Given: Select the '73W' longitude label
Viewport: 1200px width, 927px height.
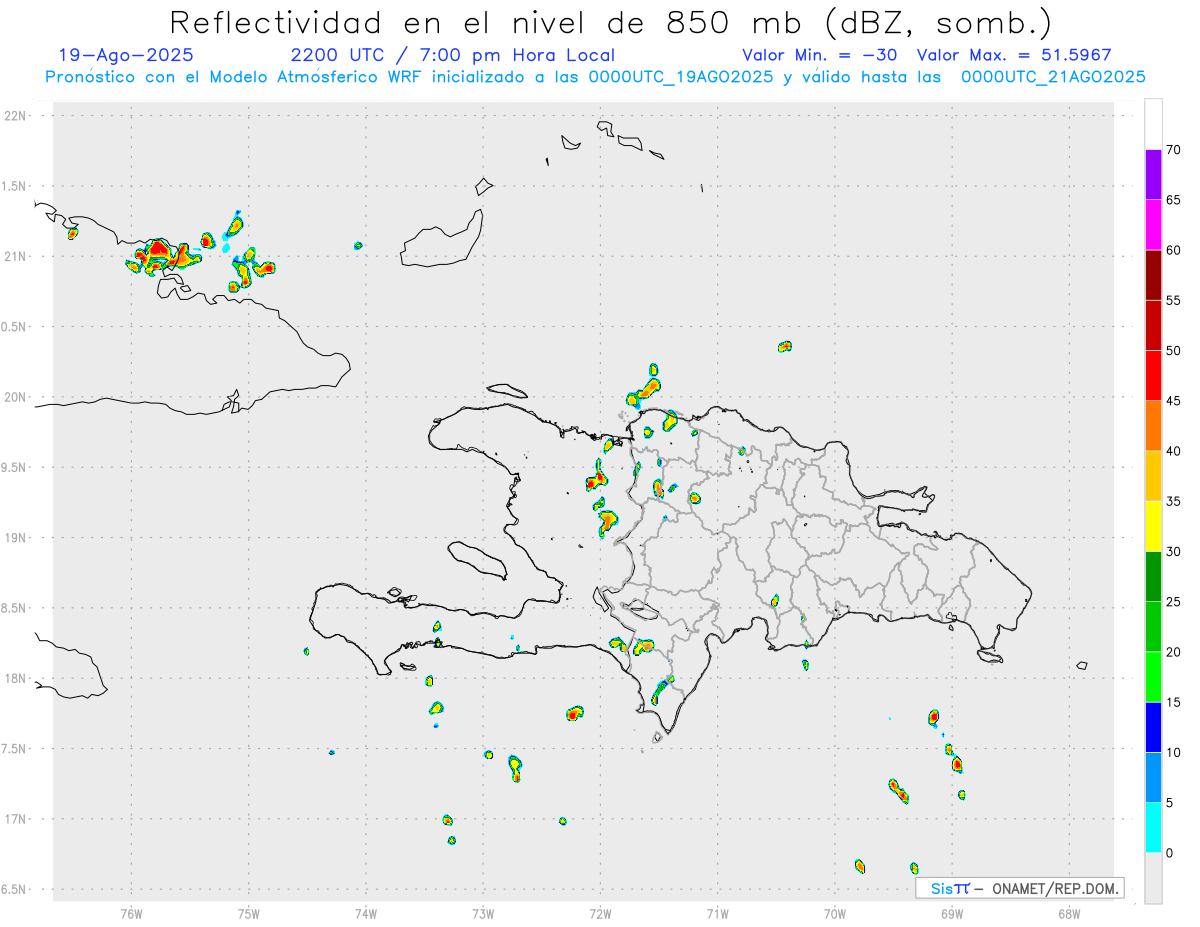Looking at the screenshot, I should pos(483,913).
